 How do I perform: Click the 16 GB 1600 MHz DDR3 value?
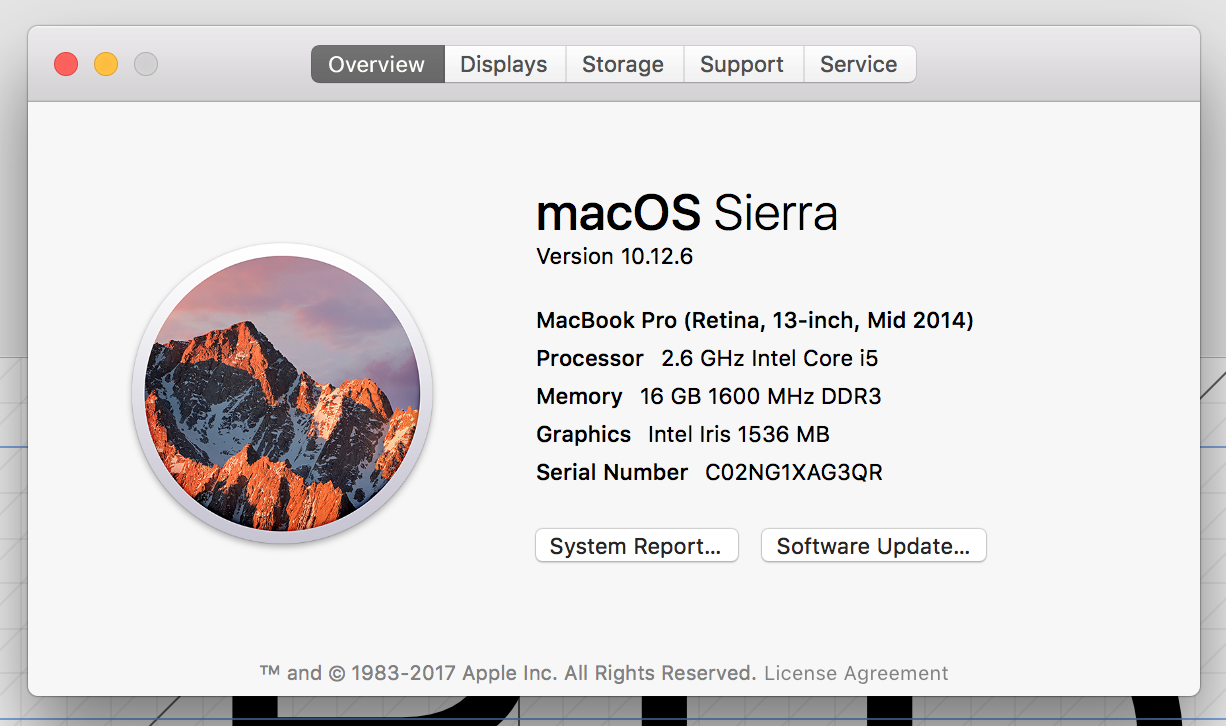click(x=760, y=396)
